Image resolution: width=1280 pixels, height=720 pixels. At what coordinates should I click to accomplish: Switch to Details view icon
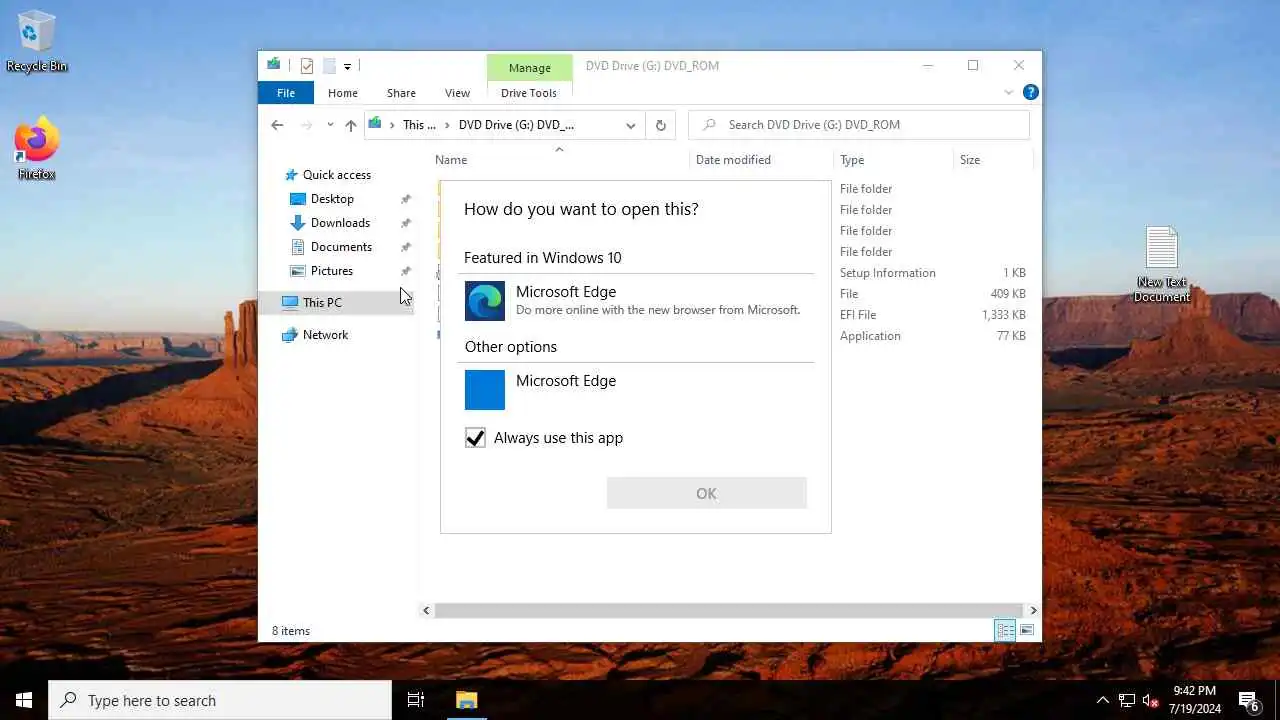(1005, 630)
